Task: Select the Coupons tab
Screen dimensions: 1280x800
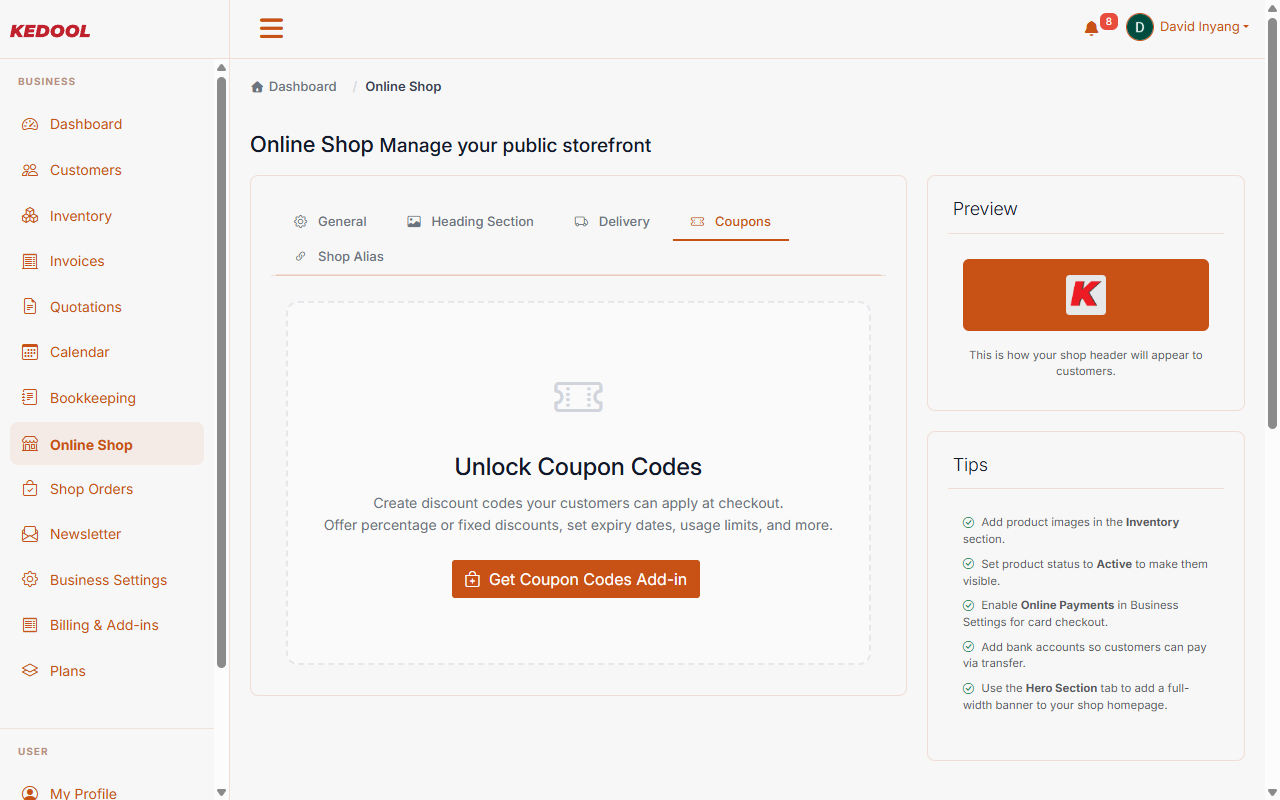Action: click(731, 222)
